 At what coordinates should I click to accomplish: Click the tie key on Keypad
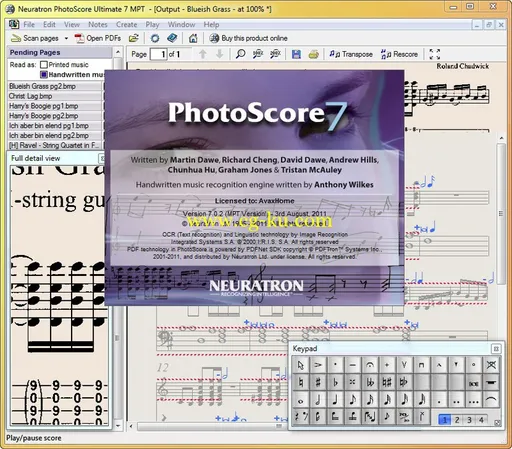[x=491, y=400]
